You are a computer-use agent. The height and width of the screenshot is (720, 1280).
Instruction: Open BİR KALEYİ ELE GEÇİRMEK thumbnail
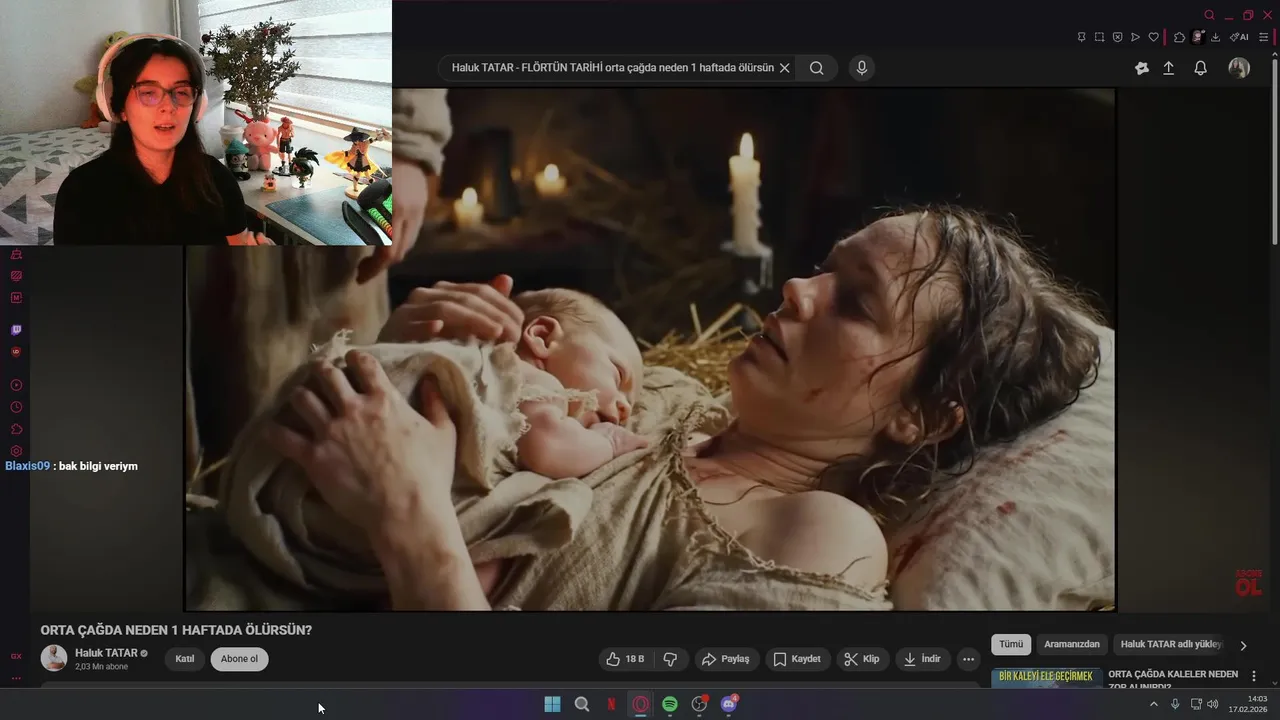(1046, 679)
